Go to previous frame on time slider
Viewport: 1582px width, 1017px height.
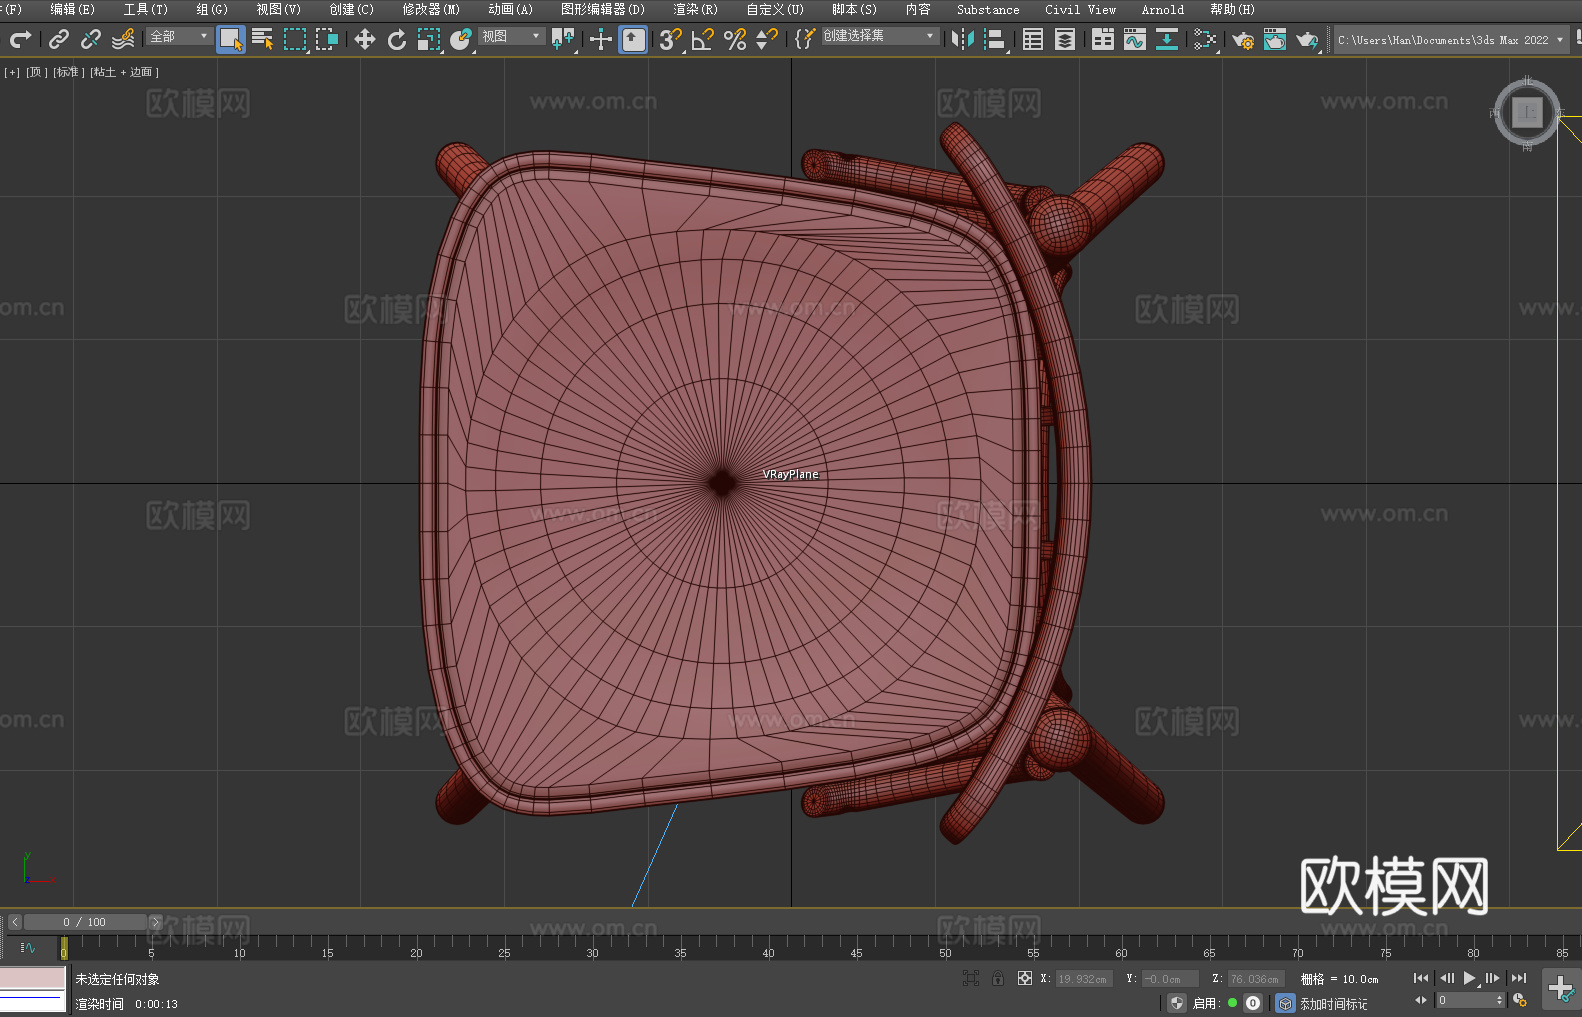[x=14, y=922]
